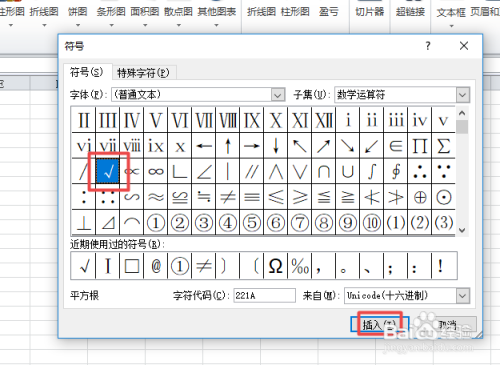Choose the union symbol
The image size is (500, 365).
click(x=348, y=171)
